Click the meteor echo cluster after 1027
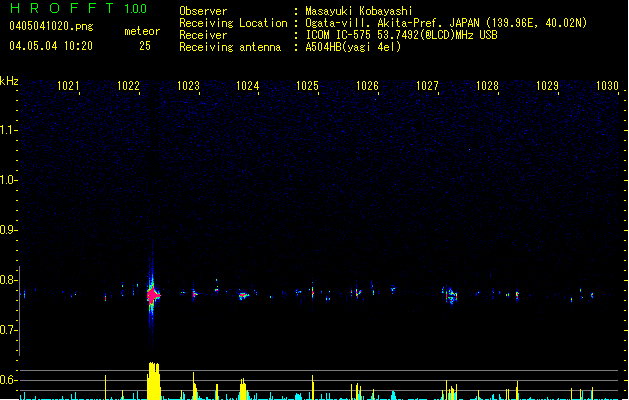This screenshot has width=629, height=400. click(x=451, y=296)
